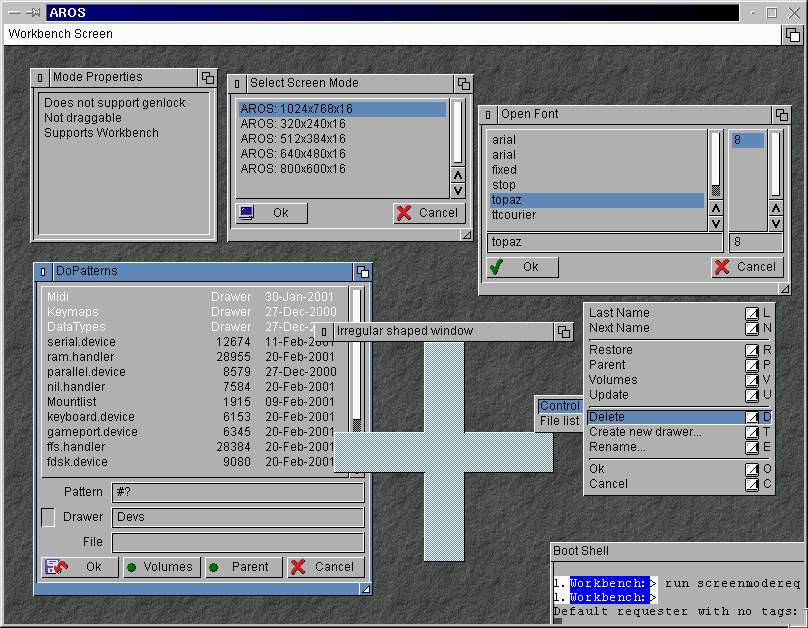Click the screen mode list scrollbar track
This screenshot has height=628, width=808.
coord(458,132)
